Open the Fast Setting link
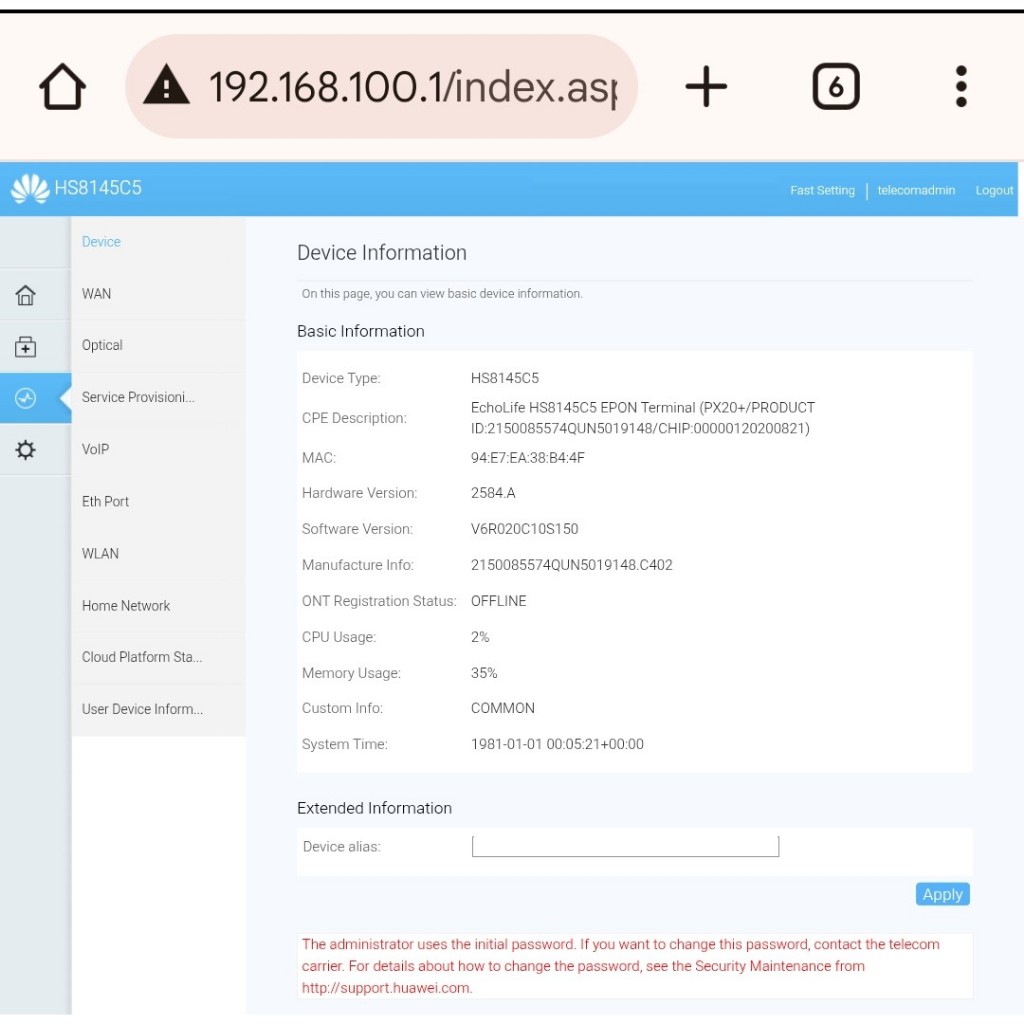Viewport: 1024px width, 1024px height. coord(822,191)
